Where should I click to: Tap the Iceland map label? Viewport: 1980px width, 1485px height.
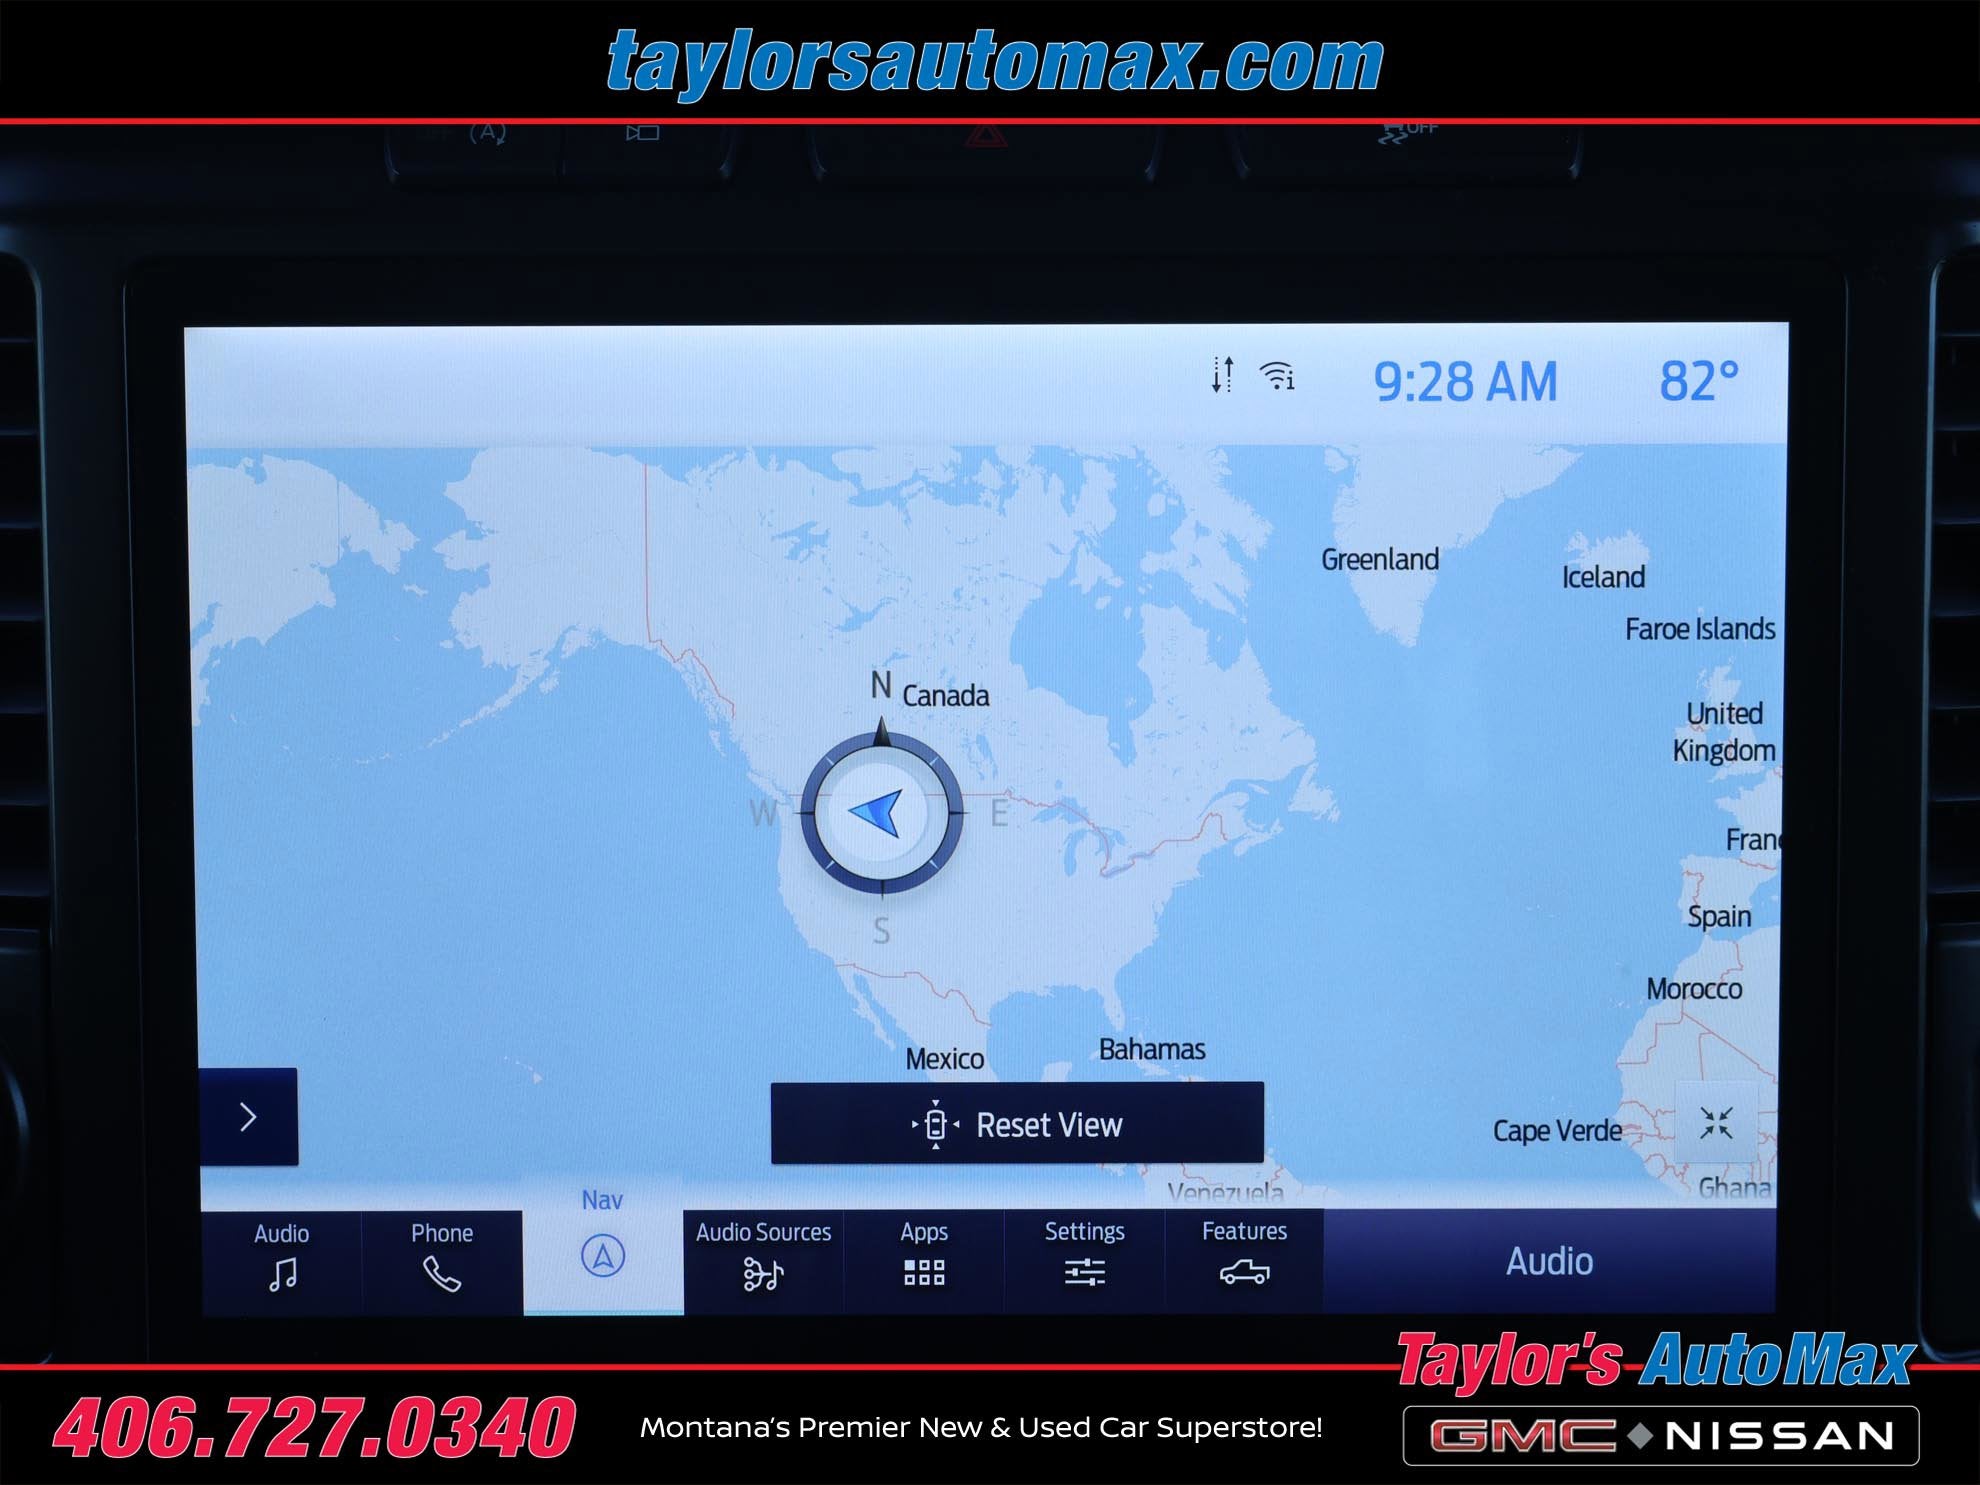1603,578
